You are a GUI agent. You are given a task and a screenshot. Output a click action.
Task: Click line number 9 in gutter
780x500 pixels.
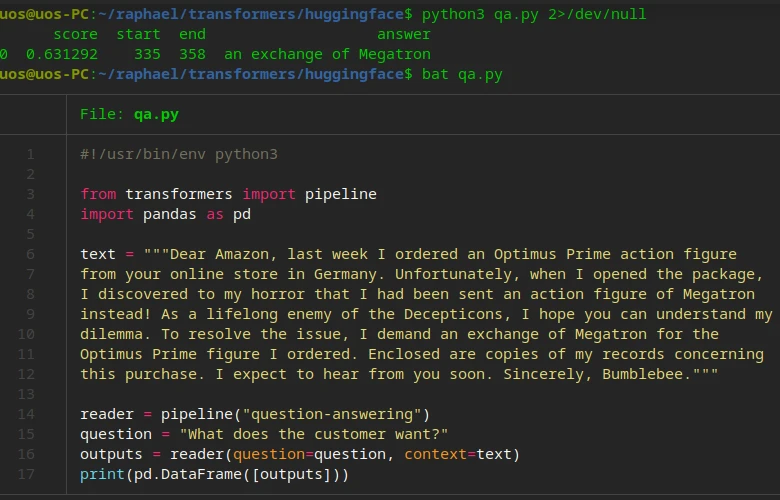pos(30,314)
